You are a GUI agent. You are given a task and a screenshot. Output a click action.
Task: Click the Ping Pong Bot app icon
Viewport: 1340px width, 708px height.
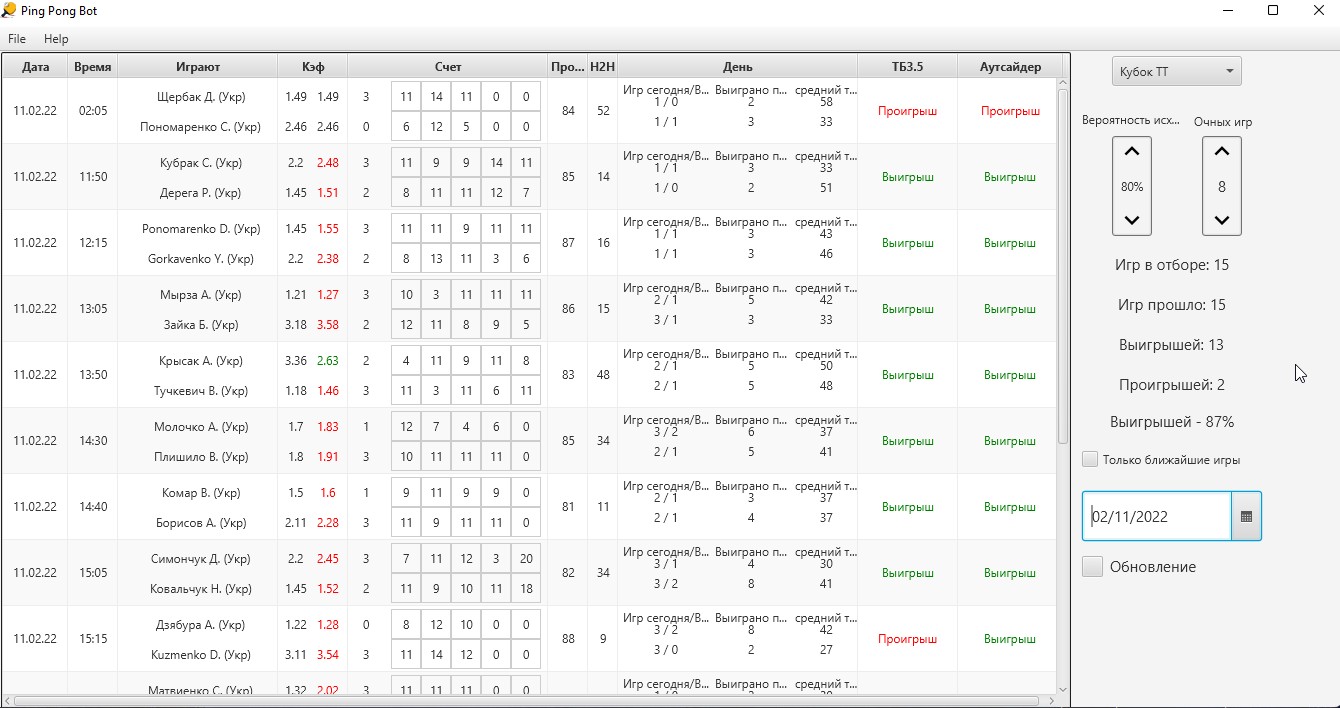click(x=9, y=11)
